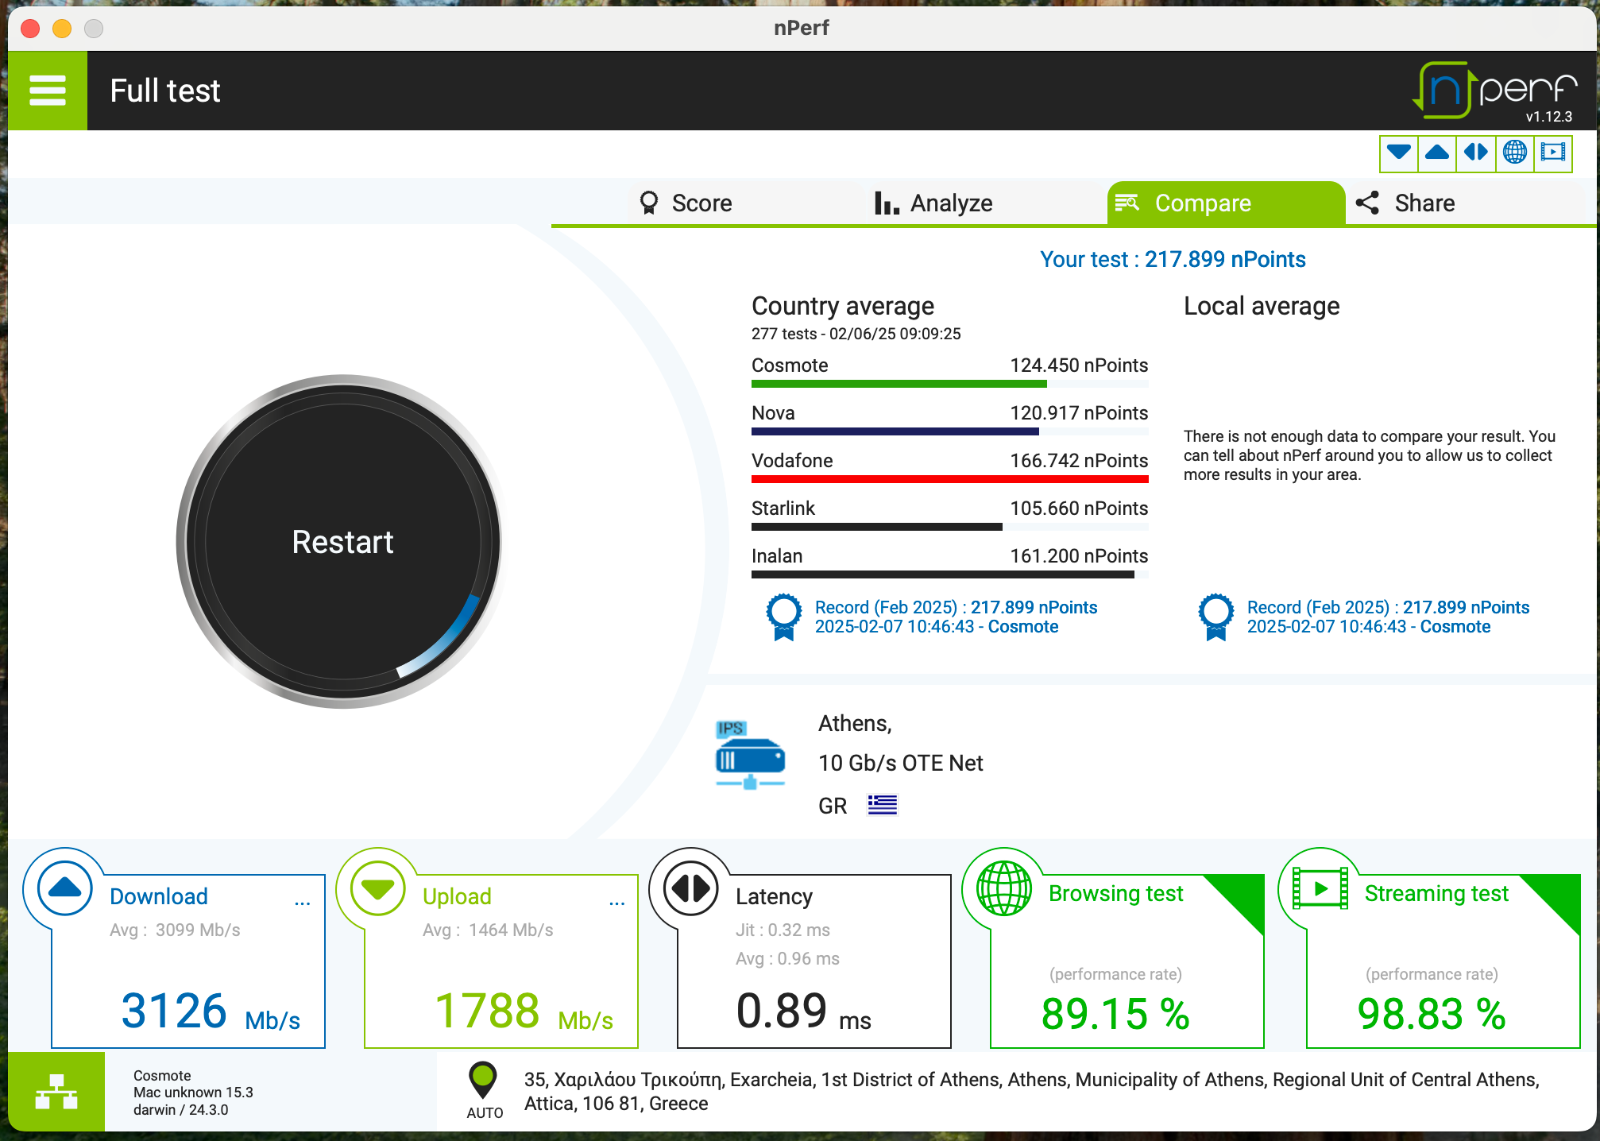Click the Cosmote green score bar
Image resolution: width=1600 pixels, height=1141 pixels.
[899, 384]
